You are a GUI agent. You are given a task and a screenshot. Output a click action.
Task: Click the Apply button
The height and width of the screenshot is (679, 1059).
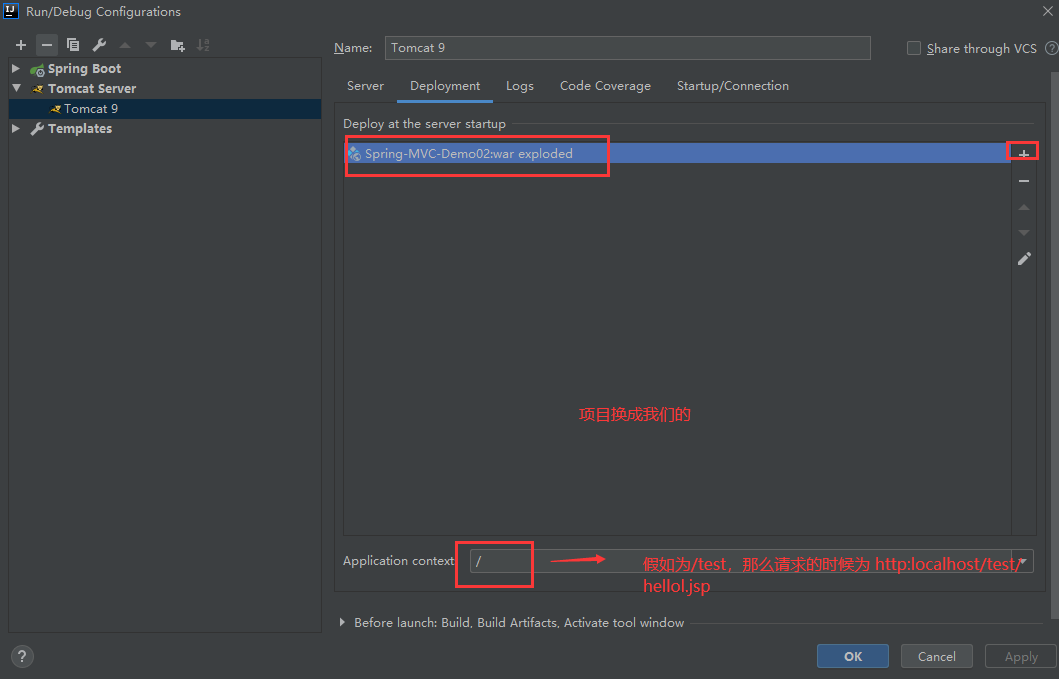click(x=1021, y=656)
